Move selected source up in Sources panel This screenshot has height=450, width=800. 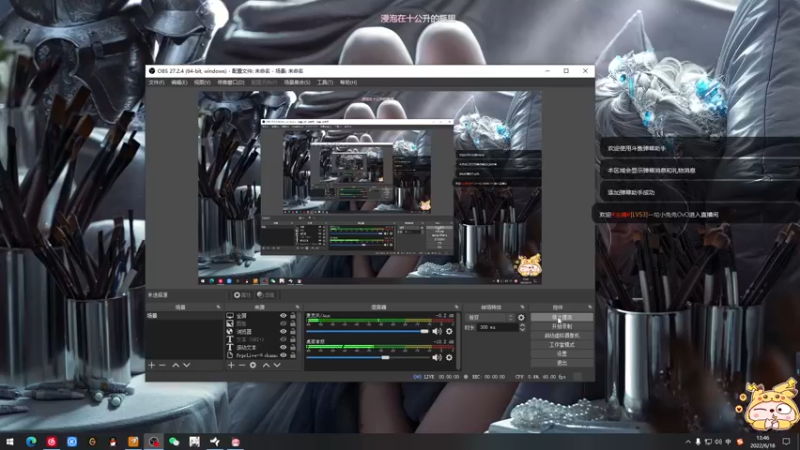[266, 365]
